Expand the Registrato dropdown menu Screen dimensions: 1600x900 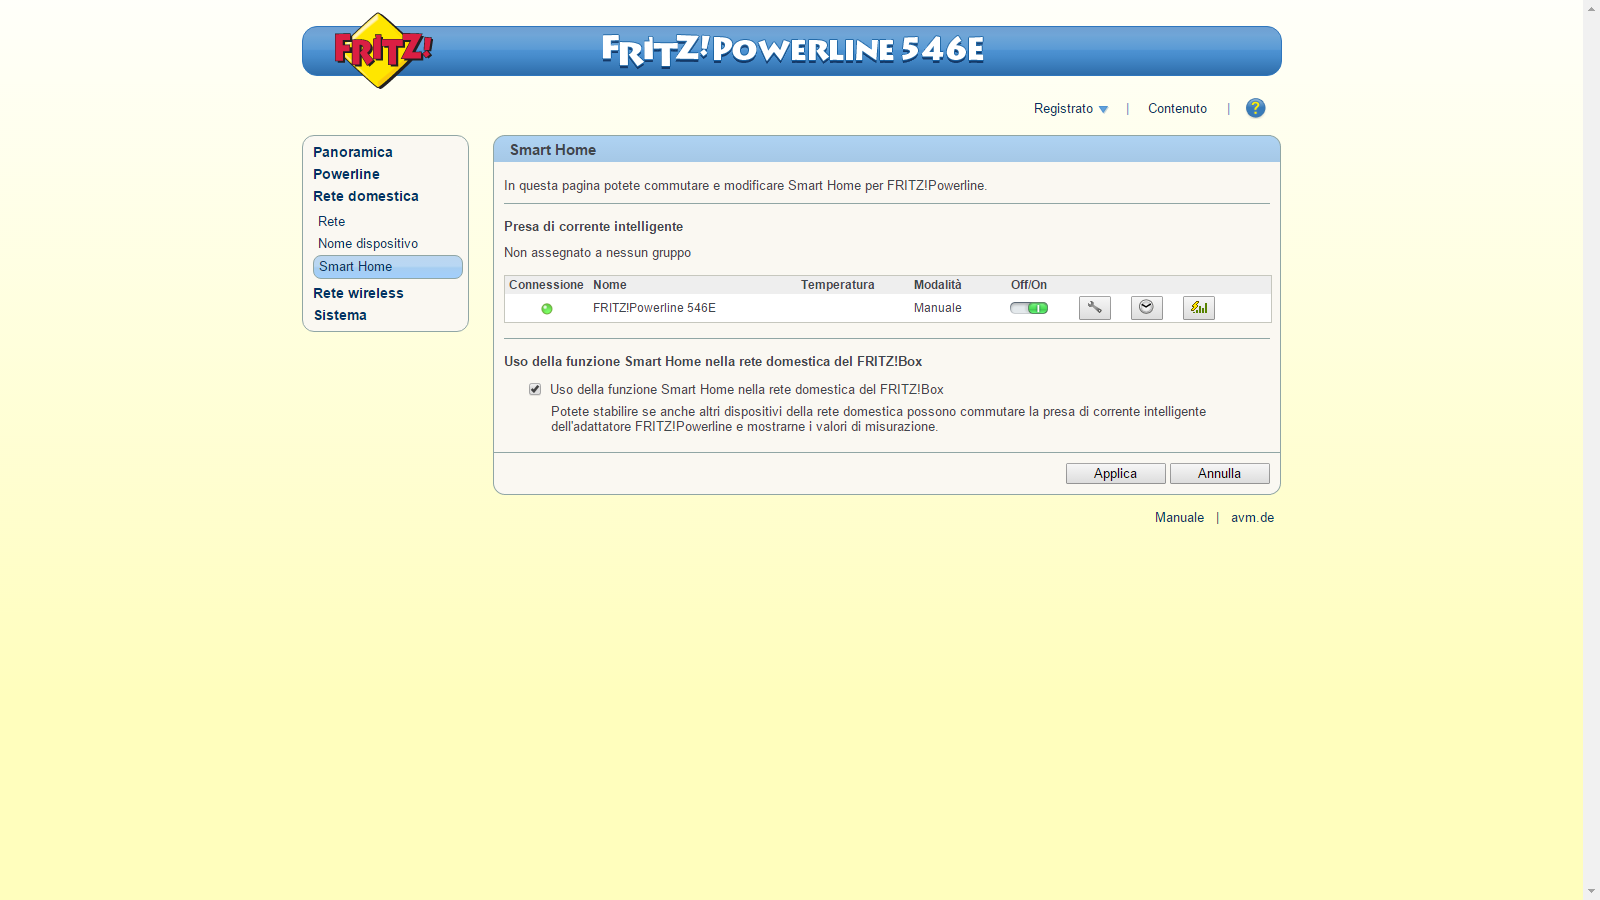[1070, 109]
